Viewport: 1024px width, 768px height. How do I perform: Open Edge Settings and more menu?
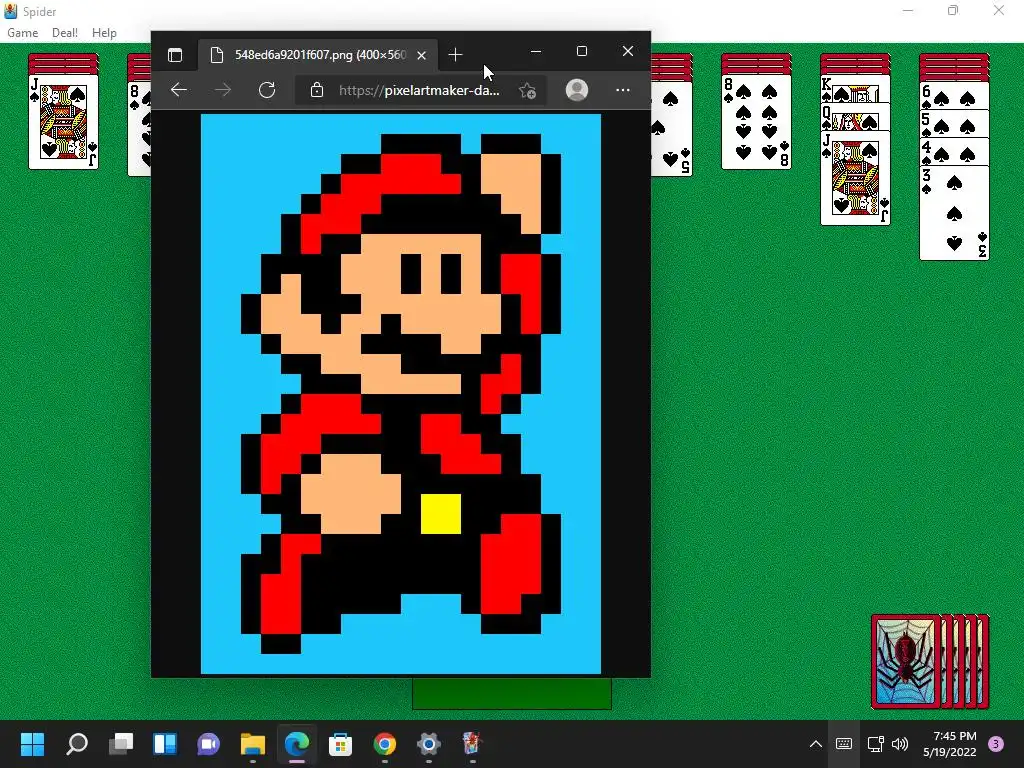(x=623, y=90)
